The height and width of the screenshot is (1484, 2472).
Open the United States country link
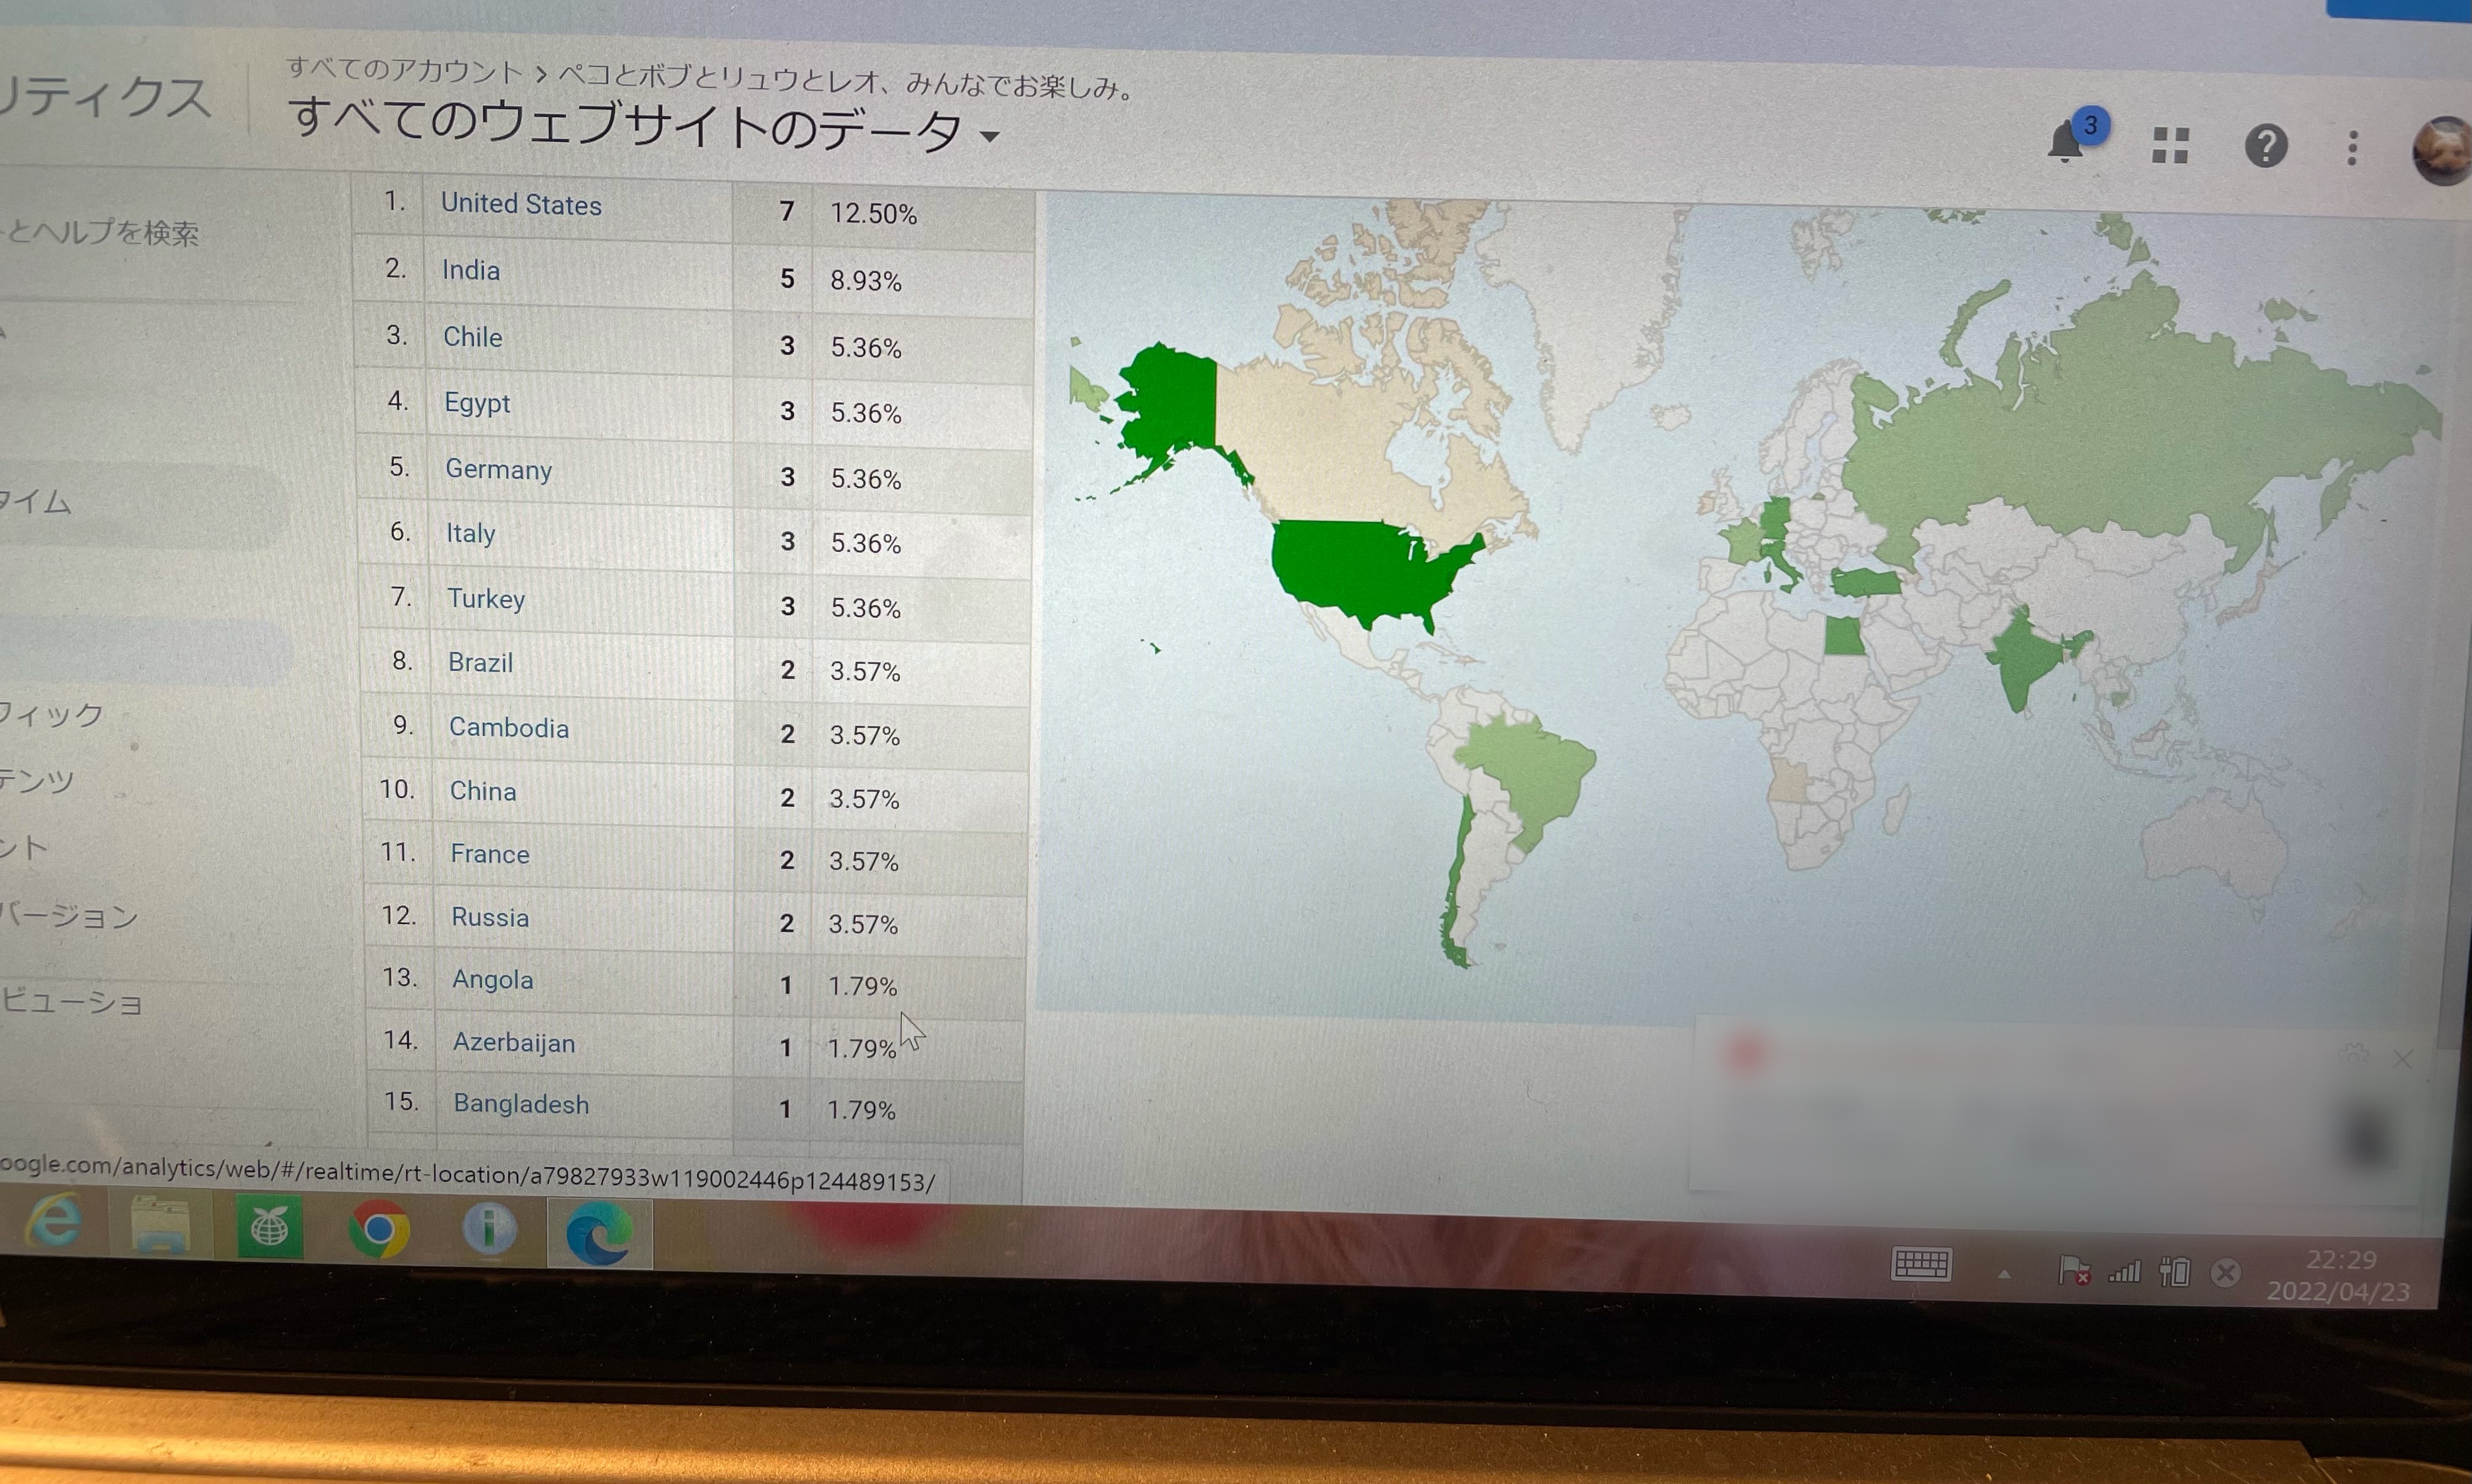[x=521, y=204]
